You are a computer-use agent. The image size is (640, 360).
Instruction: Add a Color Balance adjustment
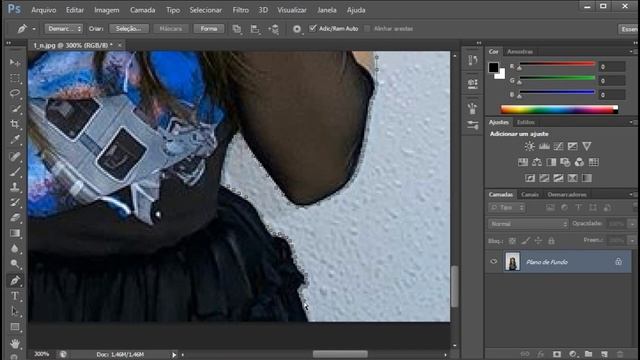pyautogui.click(x=537, y=162)
